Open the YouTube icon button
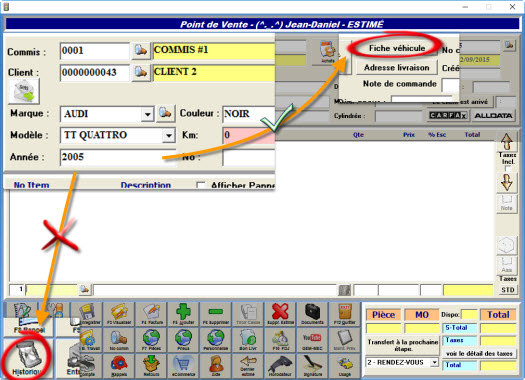525x380 pixels. pos(312,340)
